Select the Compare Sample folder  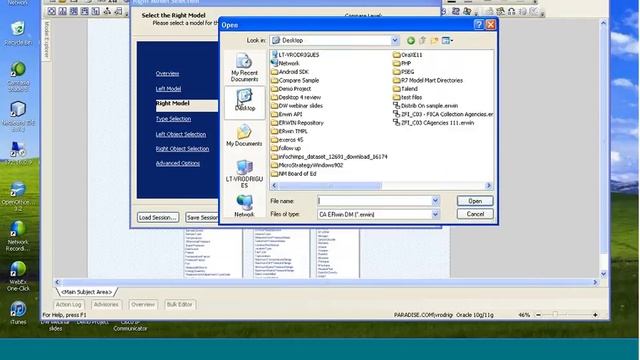pos(295,80)
